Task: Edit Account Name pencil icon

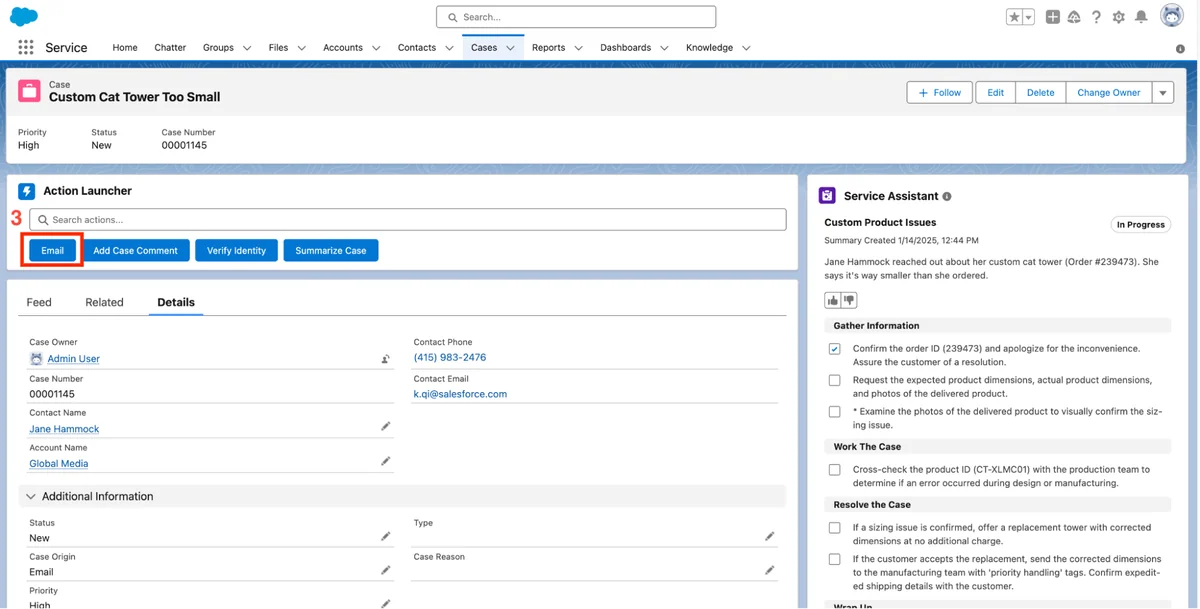Action: coord(386,461)
